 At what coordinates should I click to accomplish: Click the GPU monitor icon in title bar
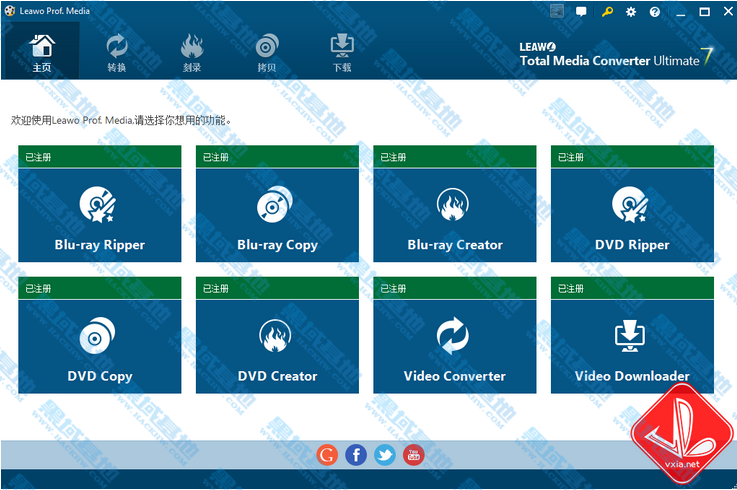pyautogui.click(x=557, y=11)
